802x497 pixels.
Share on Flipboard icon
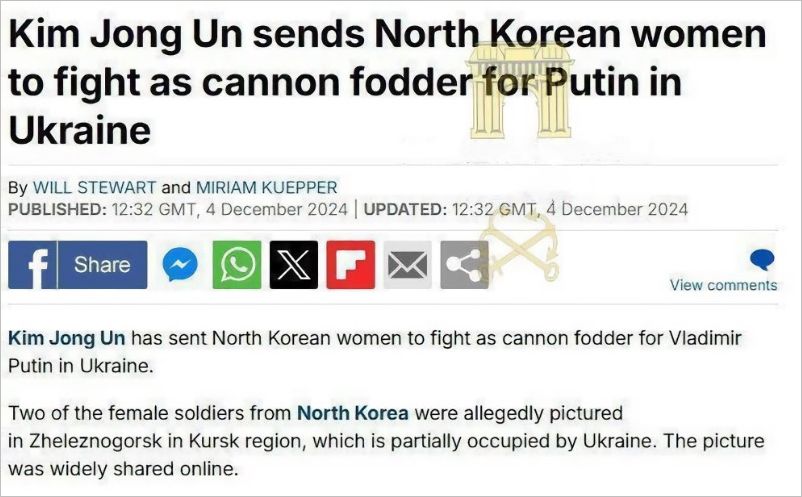click(351, 265)
